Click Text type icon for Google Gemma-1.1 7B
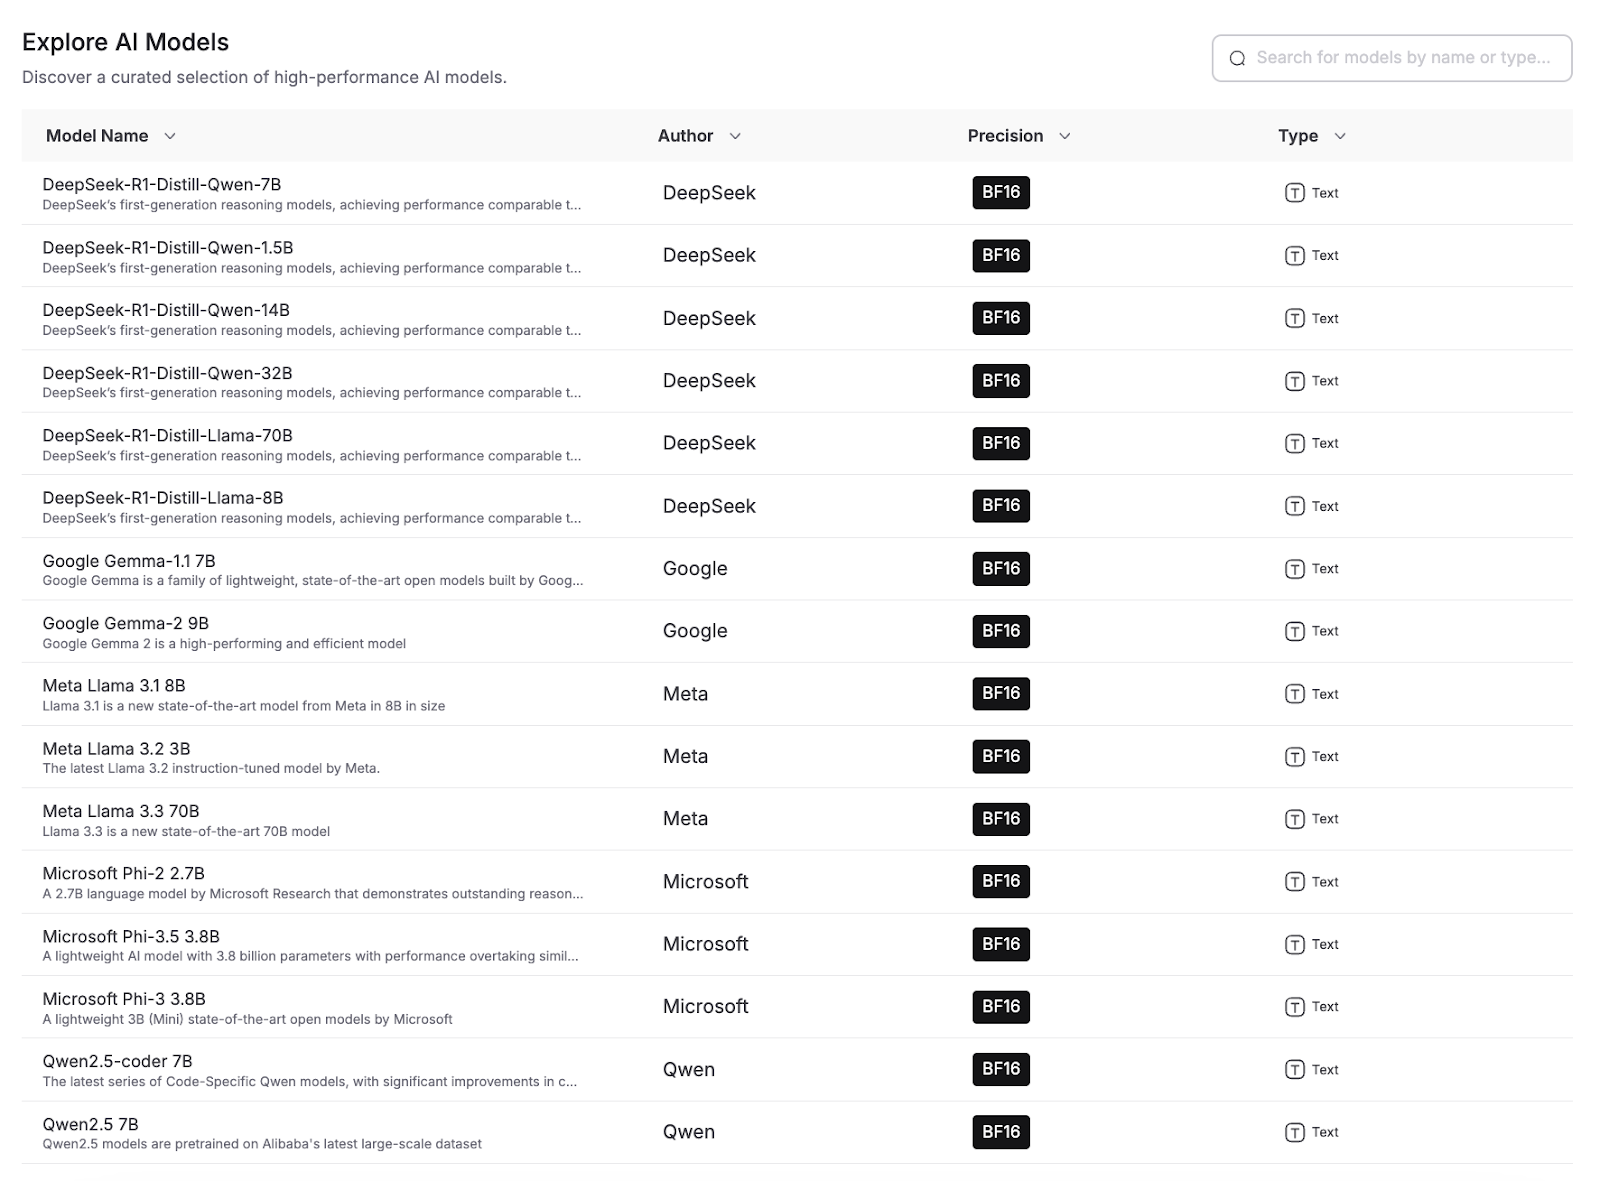The height and width of the screenshot is (1181, 1600). click(1294, 569)
